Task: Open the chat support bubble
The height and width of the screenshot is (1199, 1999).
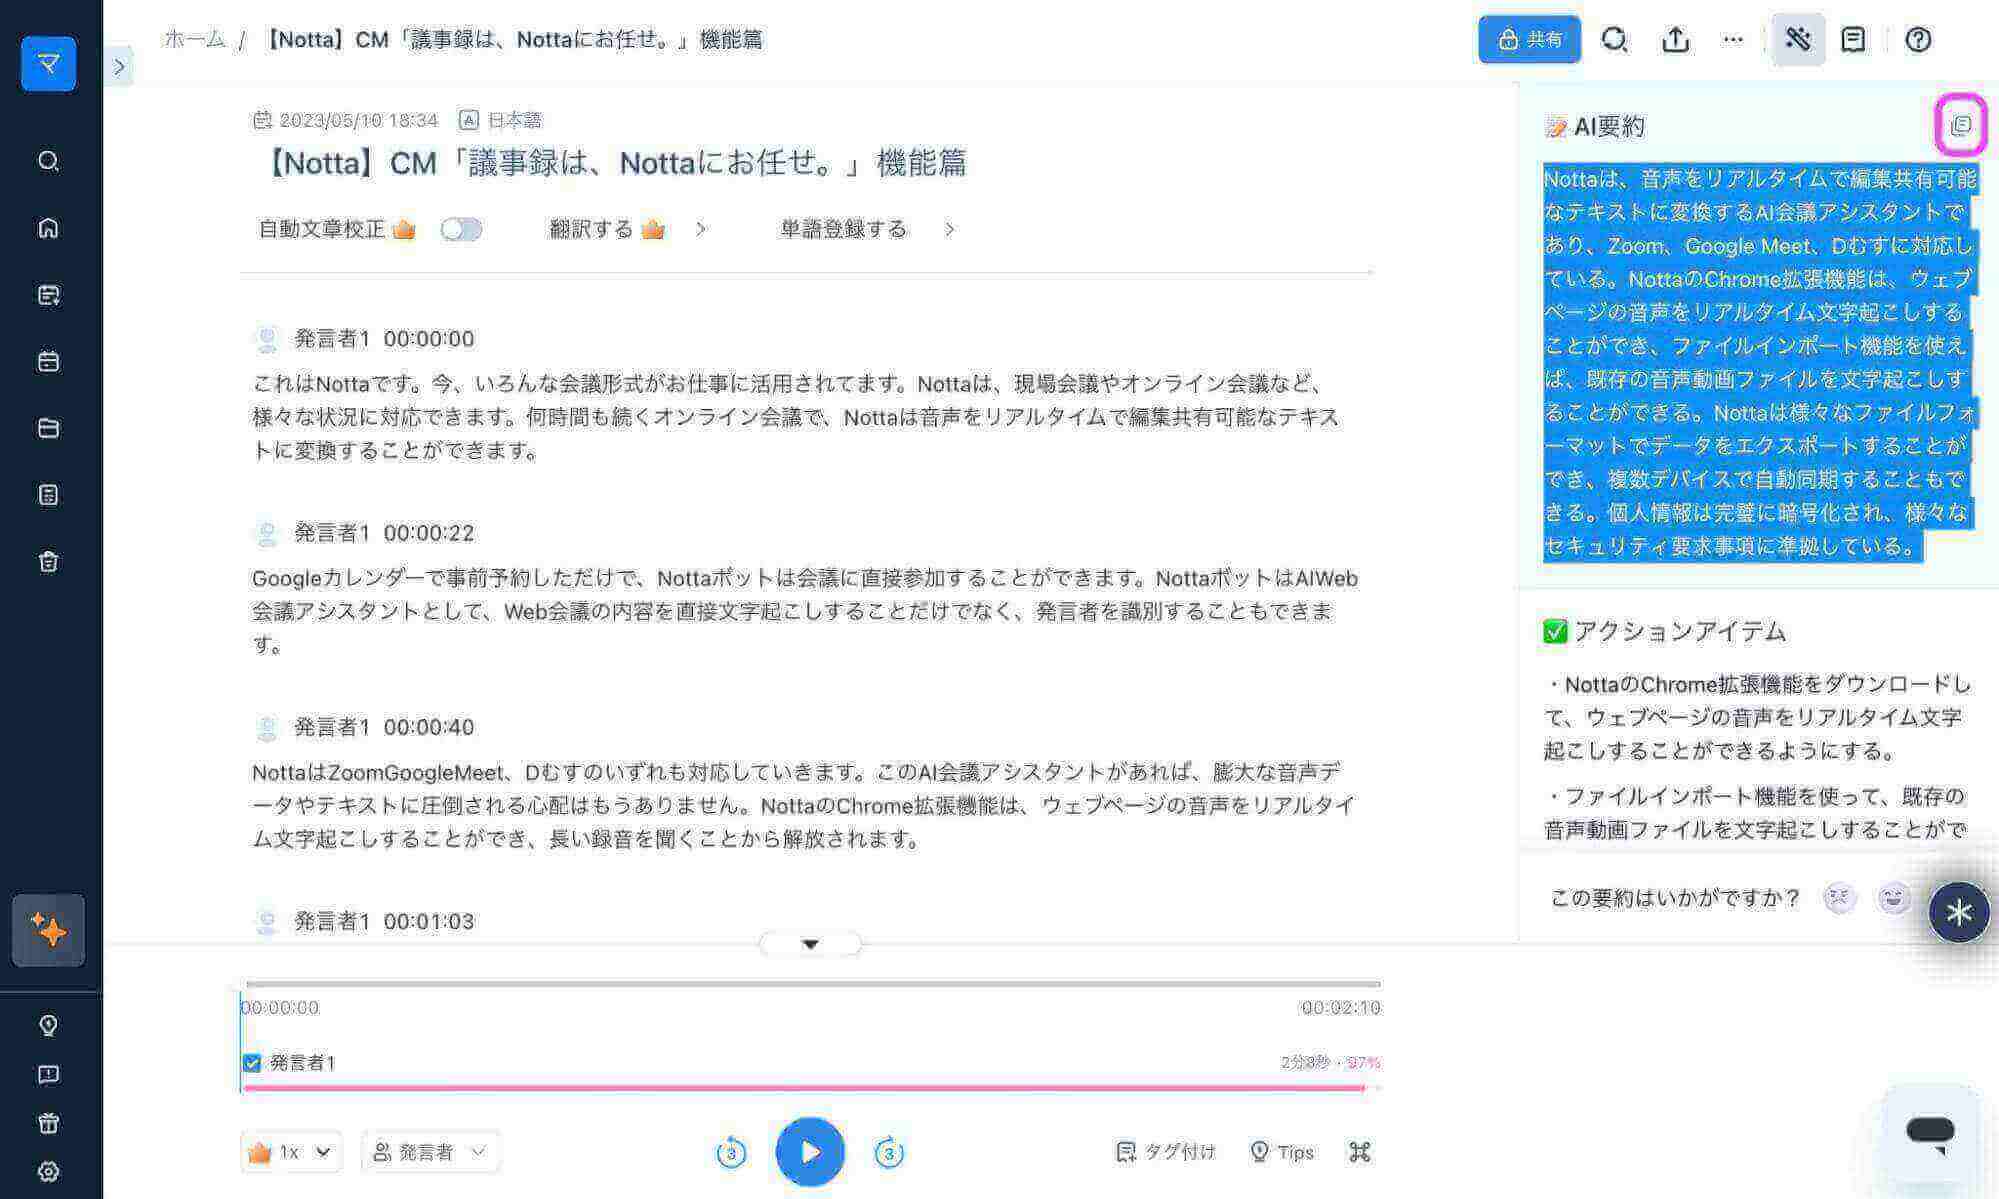Action: [1930, 1133]
